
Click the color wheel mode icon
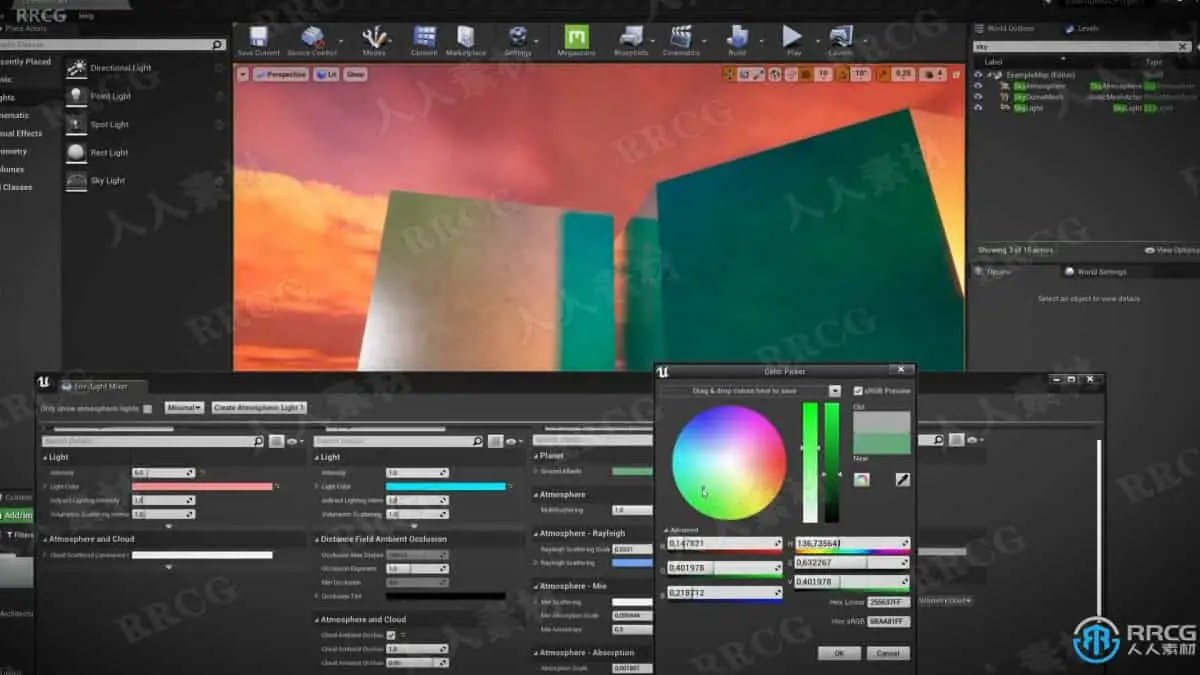tap(861, 479)
